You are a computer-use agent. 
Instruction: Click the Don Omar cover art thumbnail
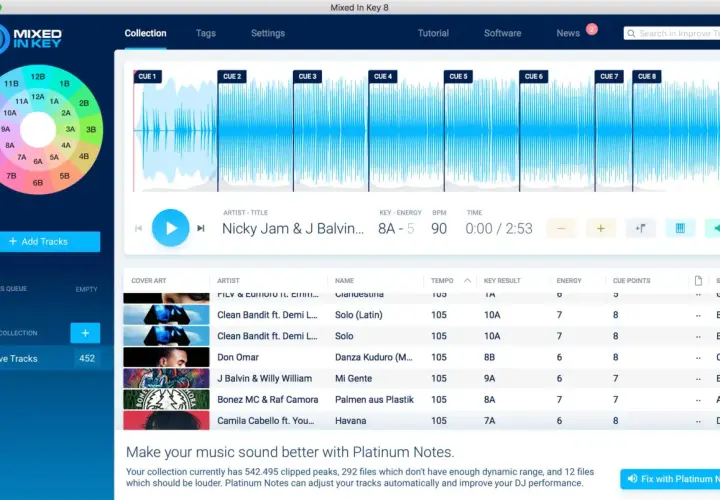pyautogui.click(x=166, y=357)
